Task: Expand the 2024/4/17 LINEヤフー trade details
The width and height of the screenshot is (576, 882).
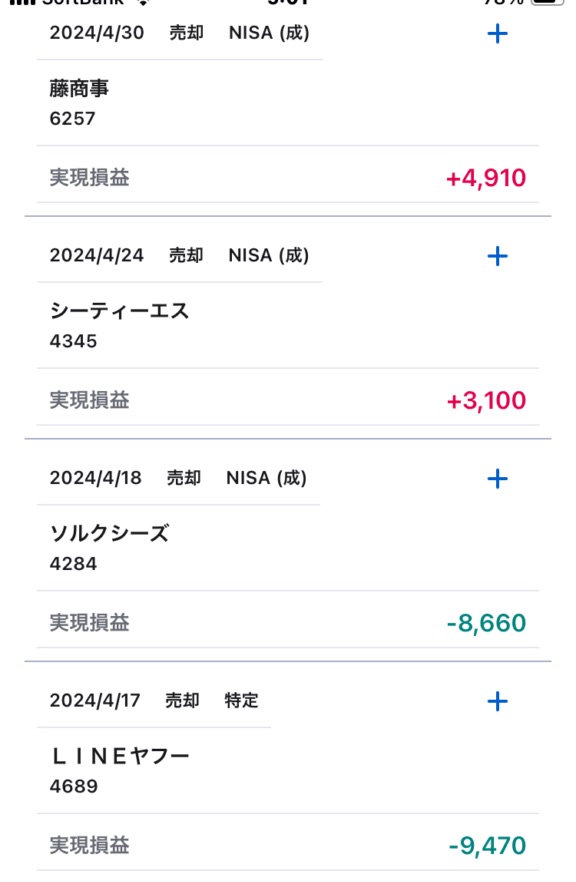Action: pos(497,701)
